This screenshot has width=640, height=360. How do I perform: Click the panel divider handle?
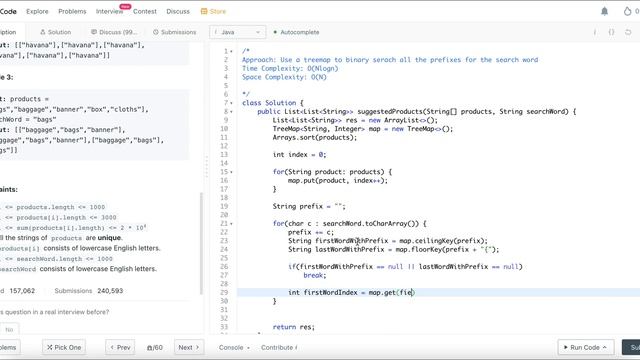pyautogui.click(x=207, y=167)
